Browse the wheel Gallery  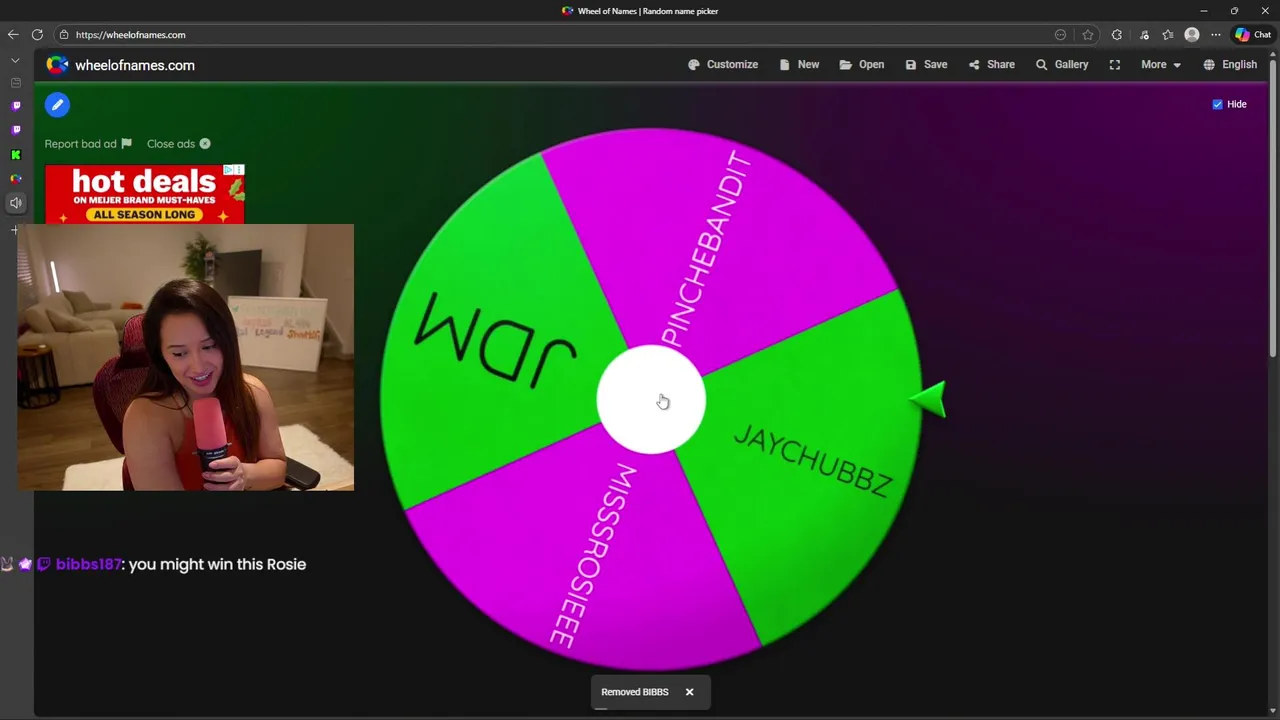coord(1061,65)
